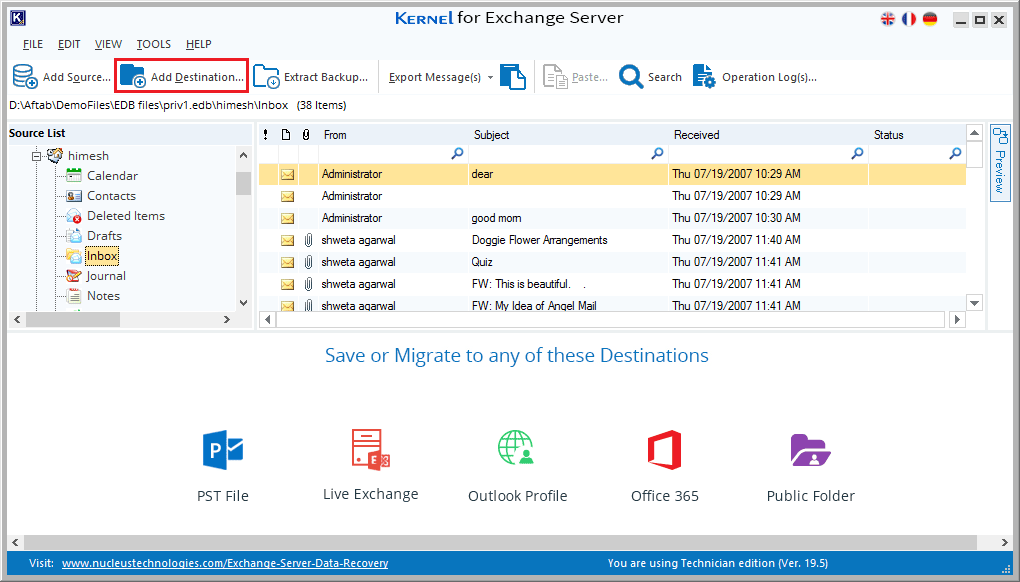Screen dimensions: 1020x582
Task: Click the PST File destination icon
Action: 222,449
